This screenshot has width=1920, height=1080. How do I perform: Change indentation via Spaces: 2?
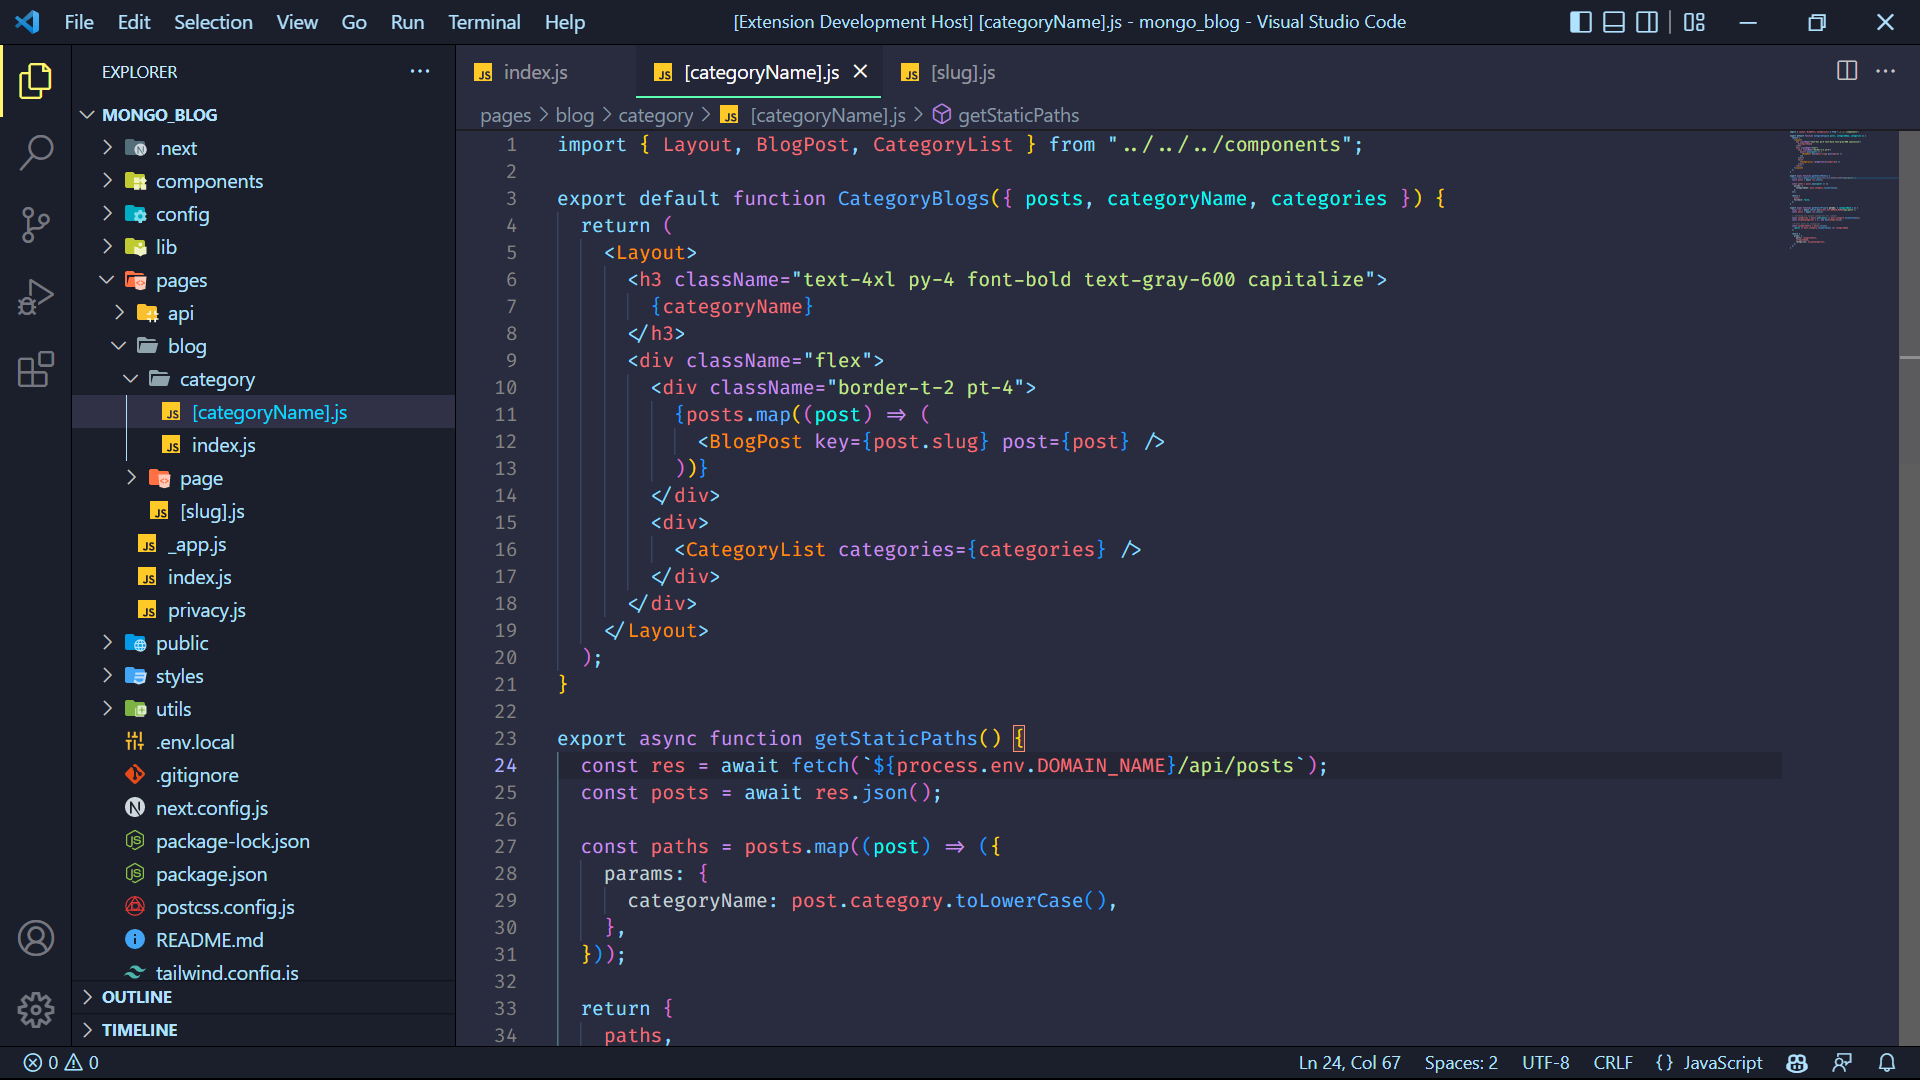click(x=1461, y=1062)
